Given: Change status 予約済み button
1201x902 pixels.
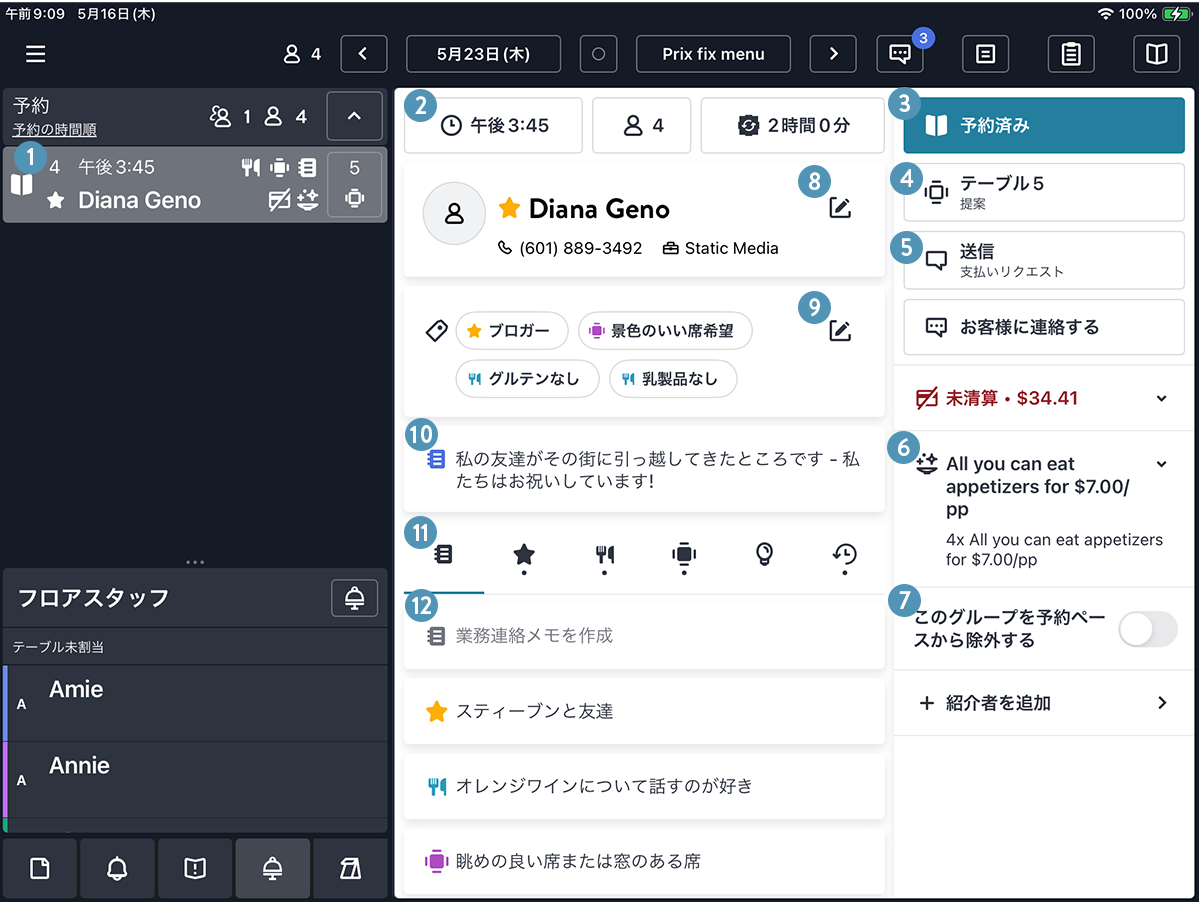Looking at the screenshot, I should (x=1044, y=126).
